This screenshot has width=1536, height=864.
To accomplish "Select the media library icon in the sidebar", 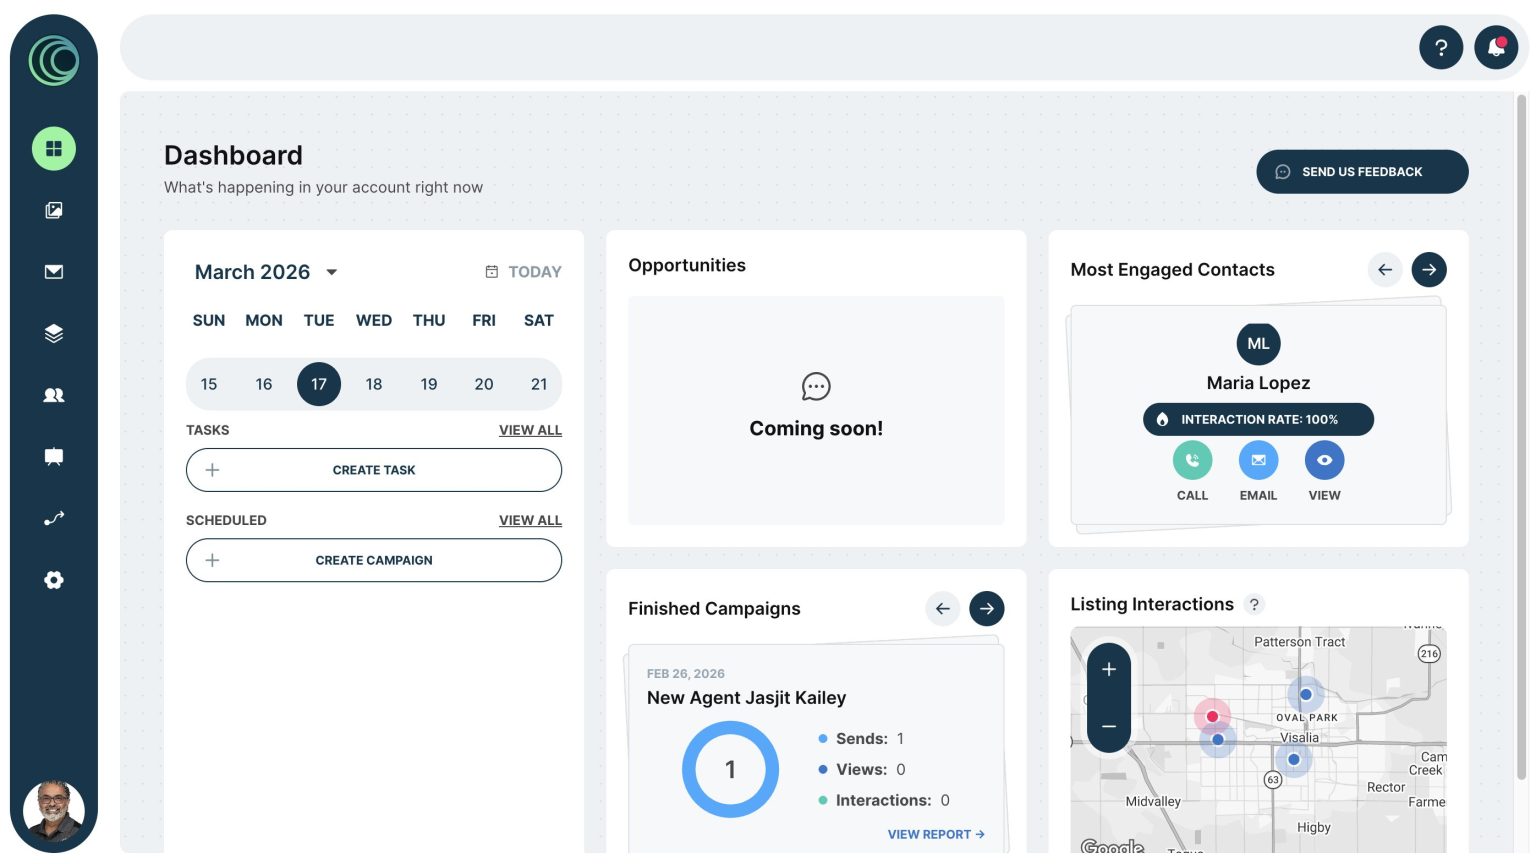I will coord(53,210).
